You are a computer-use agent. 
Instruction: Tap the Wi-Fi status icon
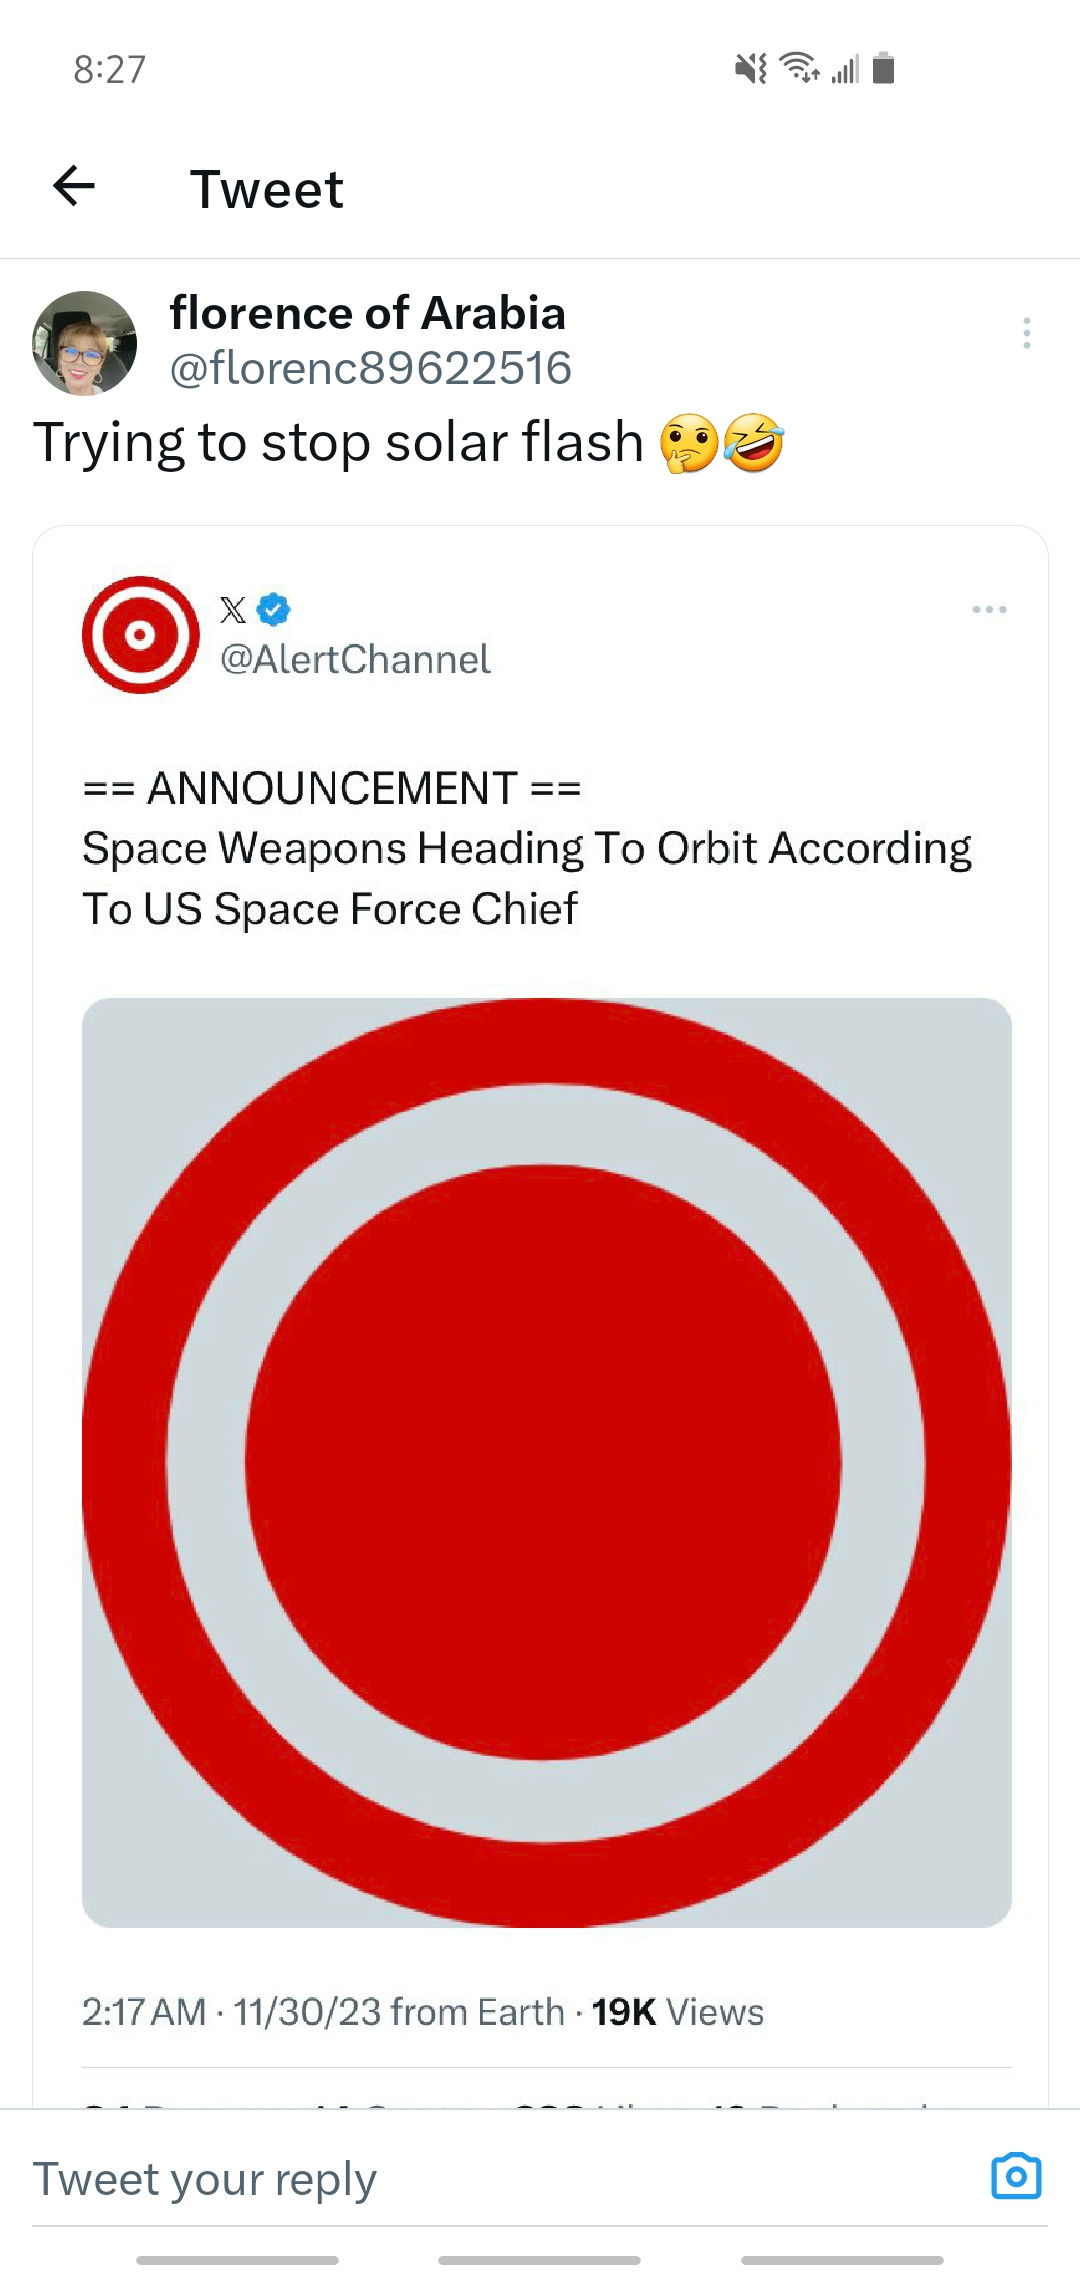[x=800, y=67]
